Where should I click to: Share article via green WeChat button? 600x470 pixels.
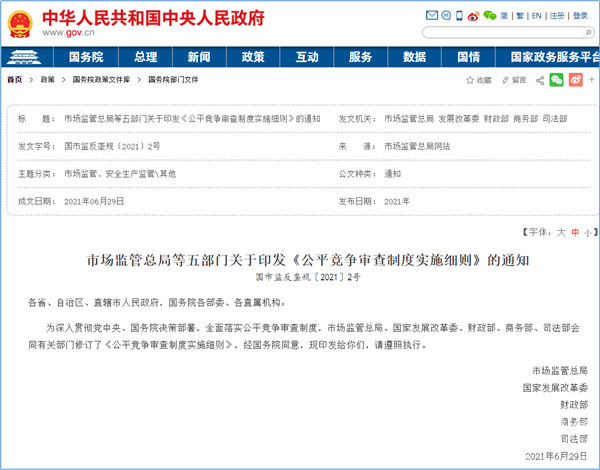[557, 79]
